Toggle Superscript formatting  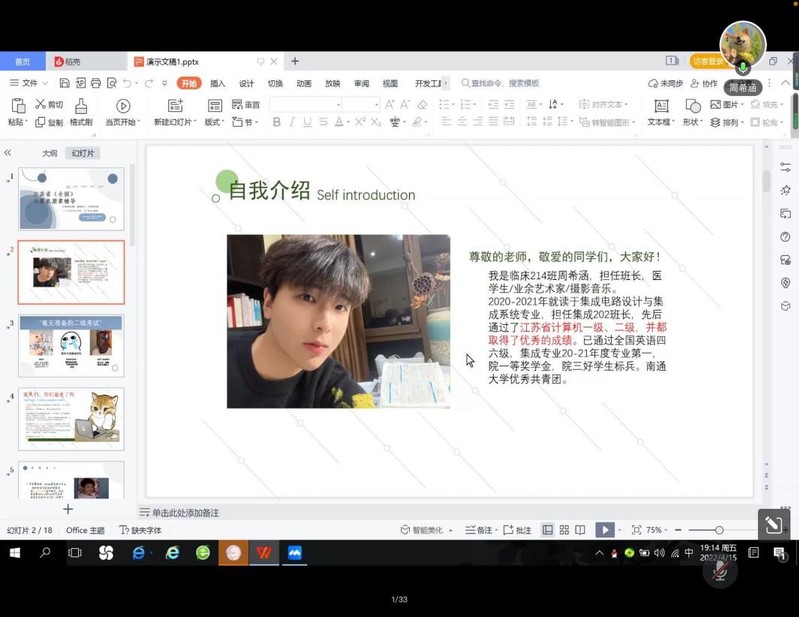tap(360, 122)
